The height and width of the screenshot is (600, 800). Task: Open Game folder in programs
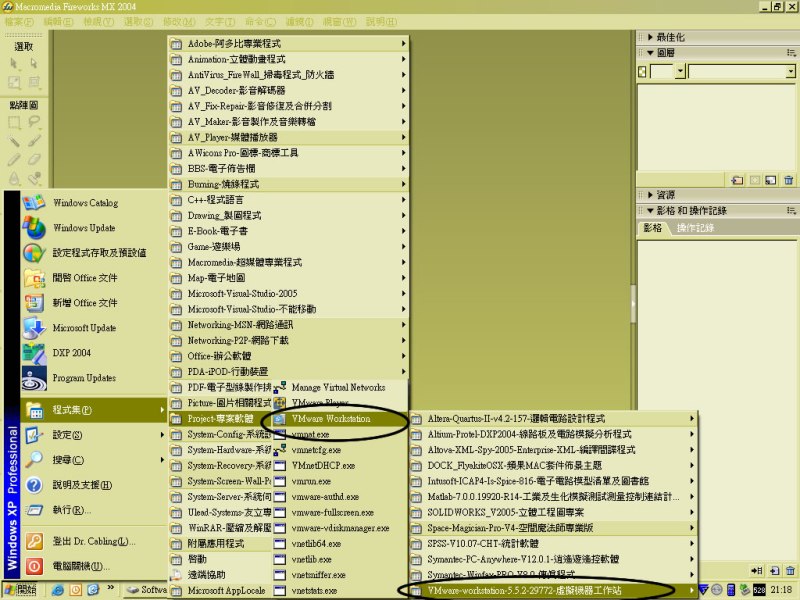288,247
